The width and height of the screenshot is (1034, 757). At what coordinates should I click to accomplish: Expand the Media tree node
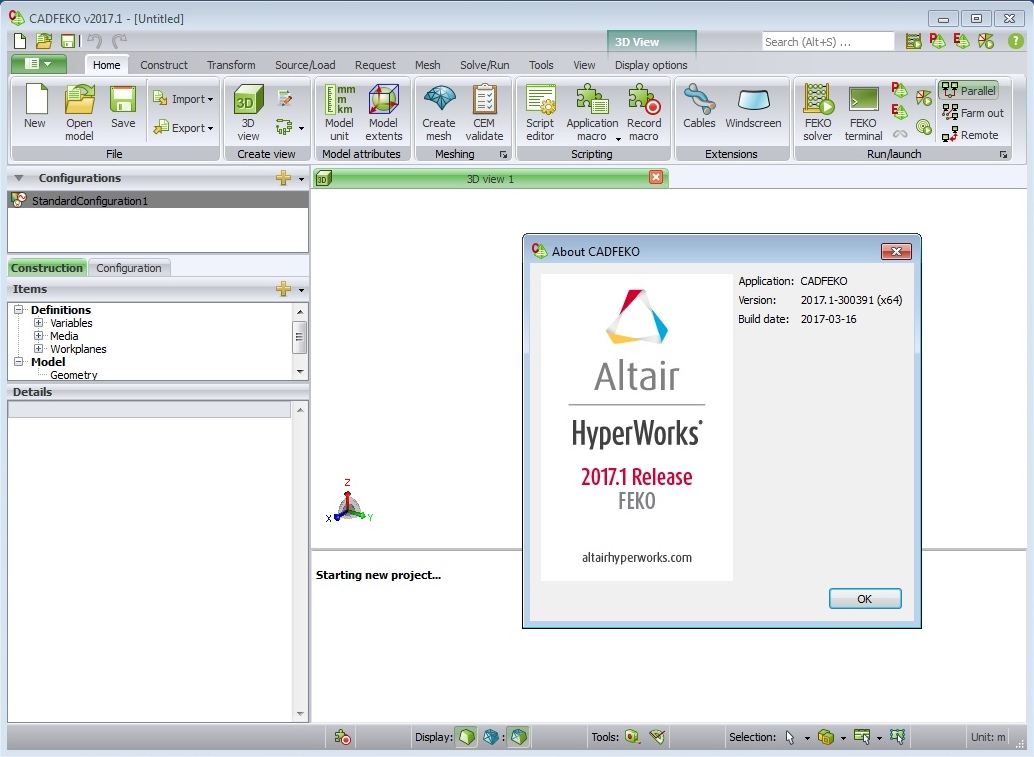38,336
